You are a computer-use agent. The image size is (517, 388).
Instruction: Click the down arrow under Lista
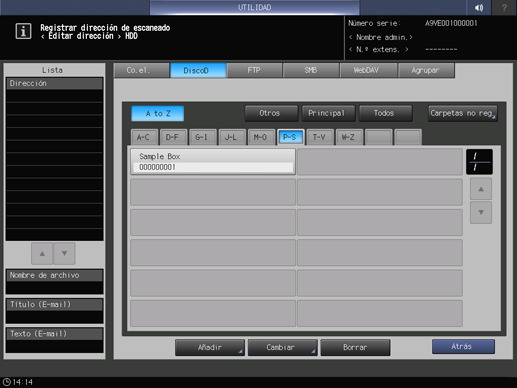(64, 253)
